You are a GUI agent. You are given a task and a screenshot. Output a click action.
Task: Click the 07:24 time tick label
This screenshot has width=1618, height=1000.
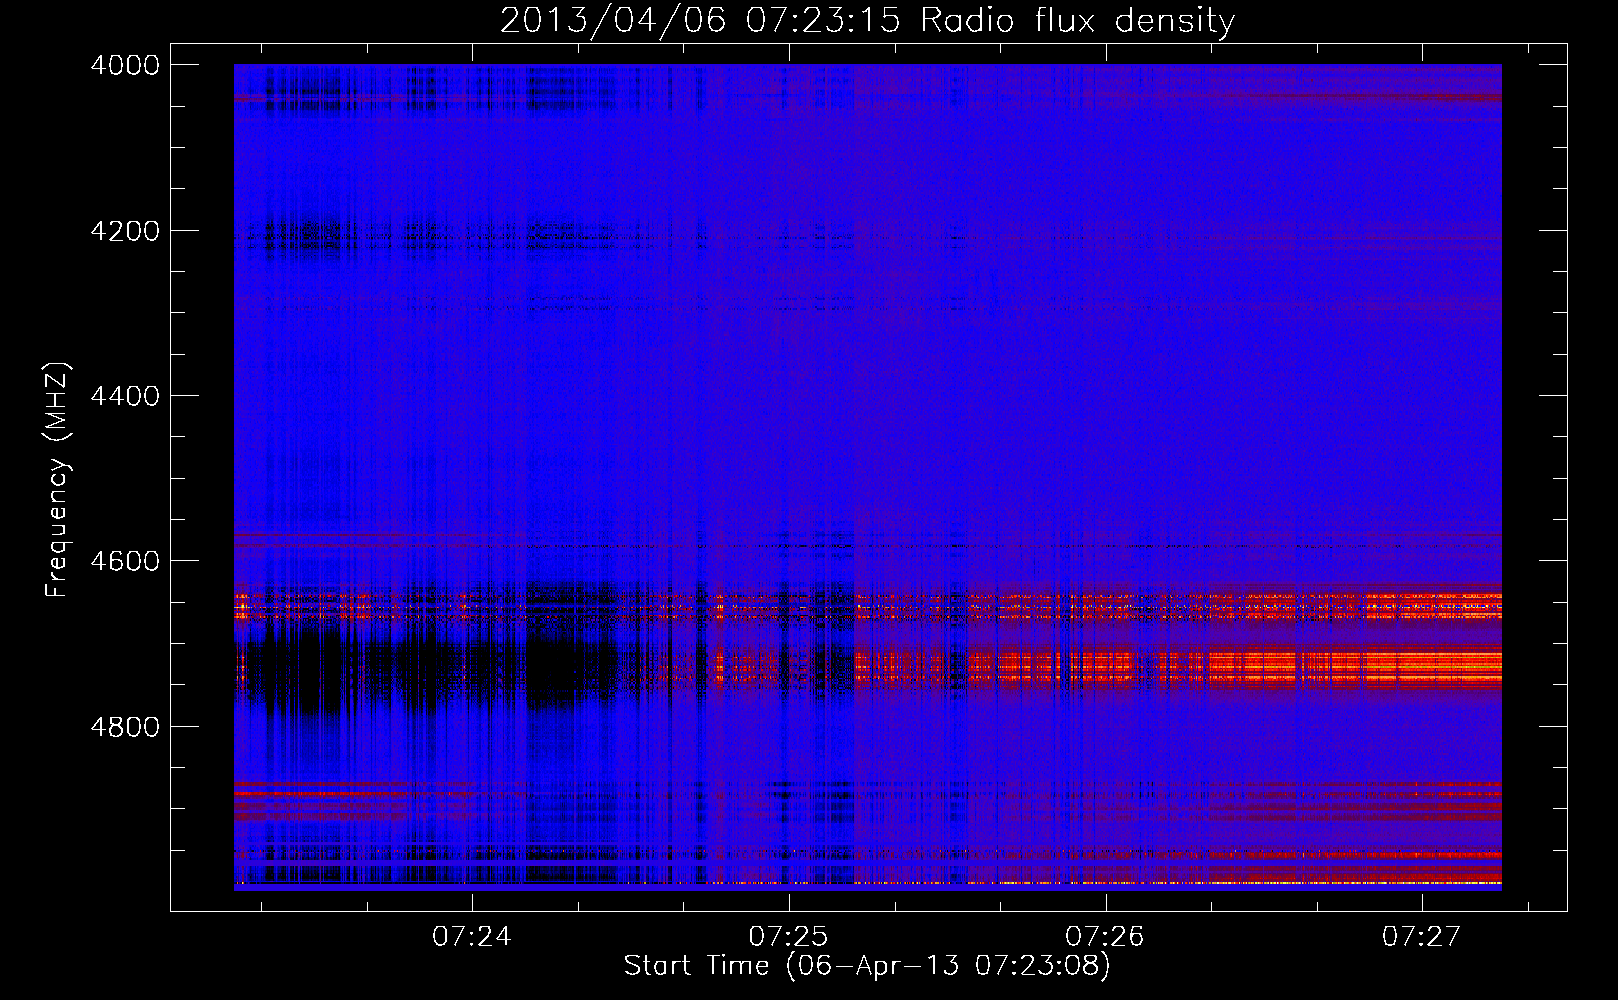click(x=472, y=936)
